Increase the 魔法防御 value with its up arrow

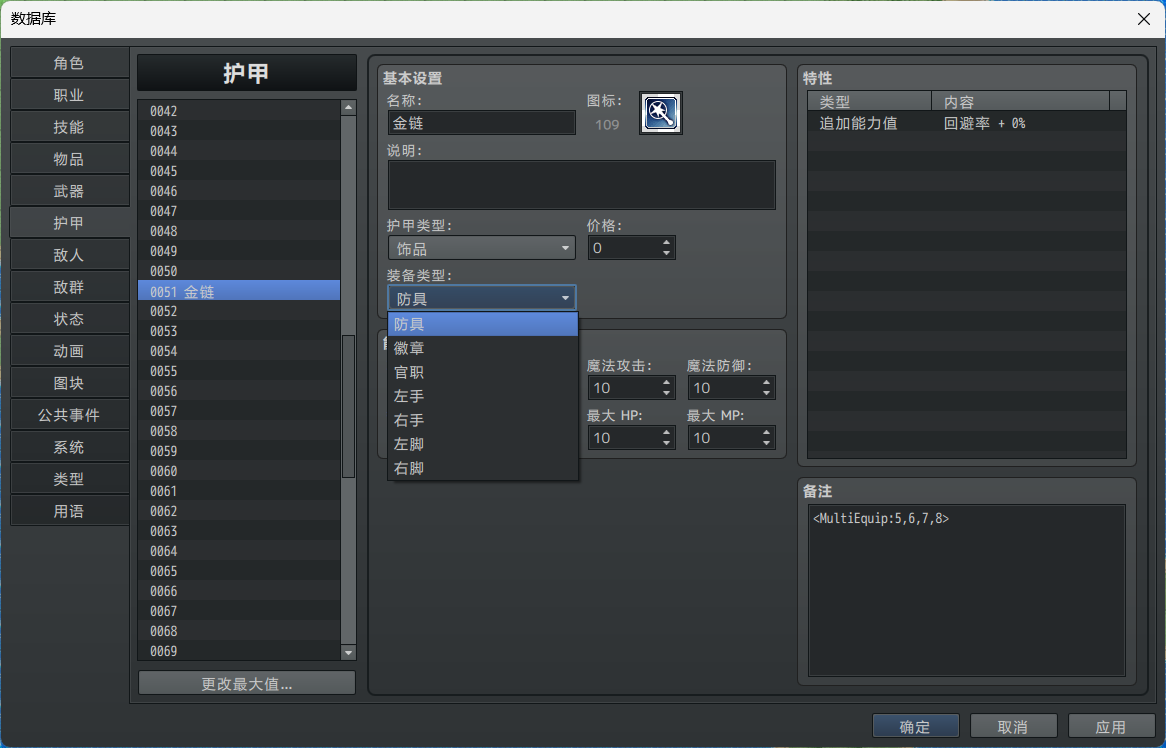point(767,382)
